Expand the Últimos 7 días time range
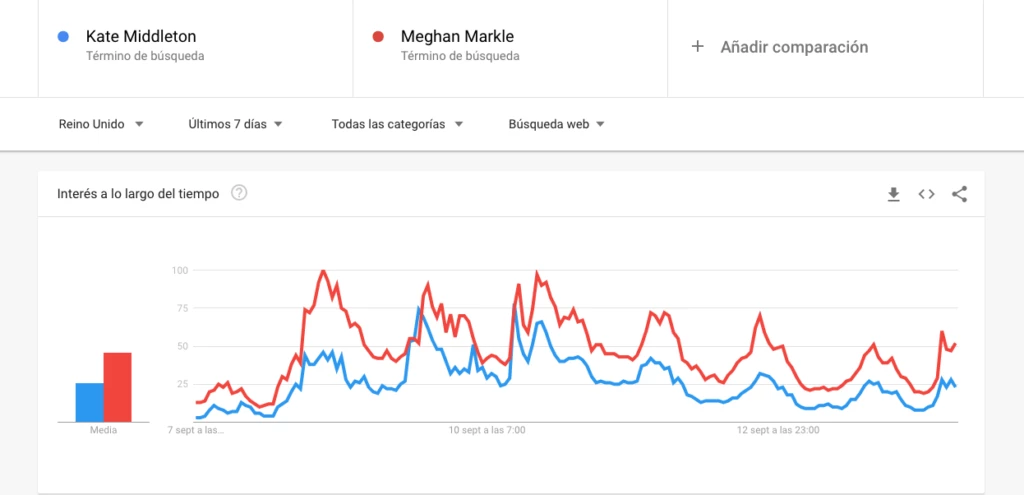Viewport: 1024px width, 495px height. pyautogui.click(x=235, y=125)
